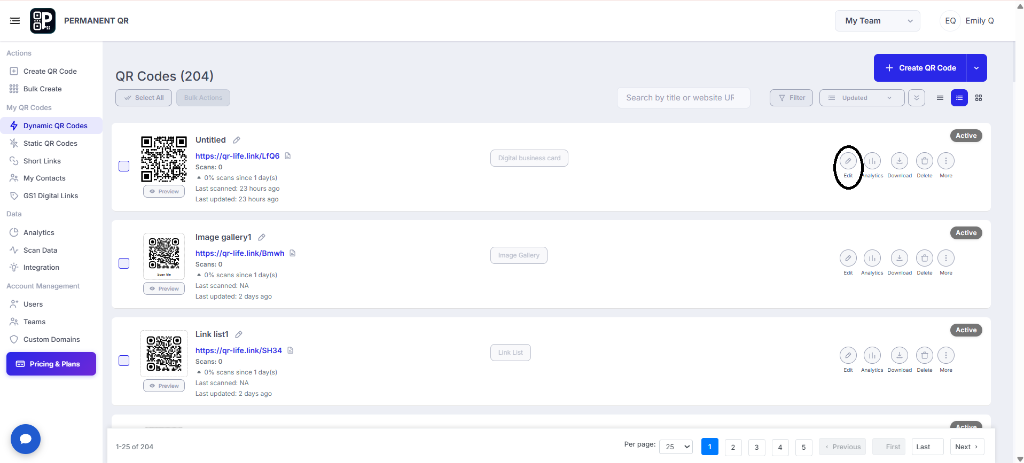The width and height of the screenshot is (1024, 463).
Task: Toggle sort direction with double-chevron button
Action: click(916, 98)
